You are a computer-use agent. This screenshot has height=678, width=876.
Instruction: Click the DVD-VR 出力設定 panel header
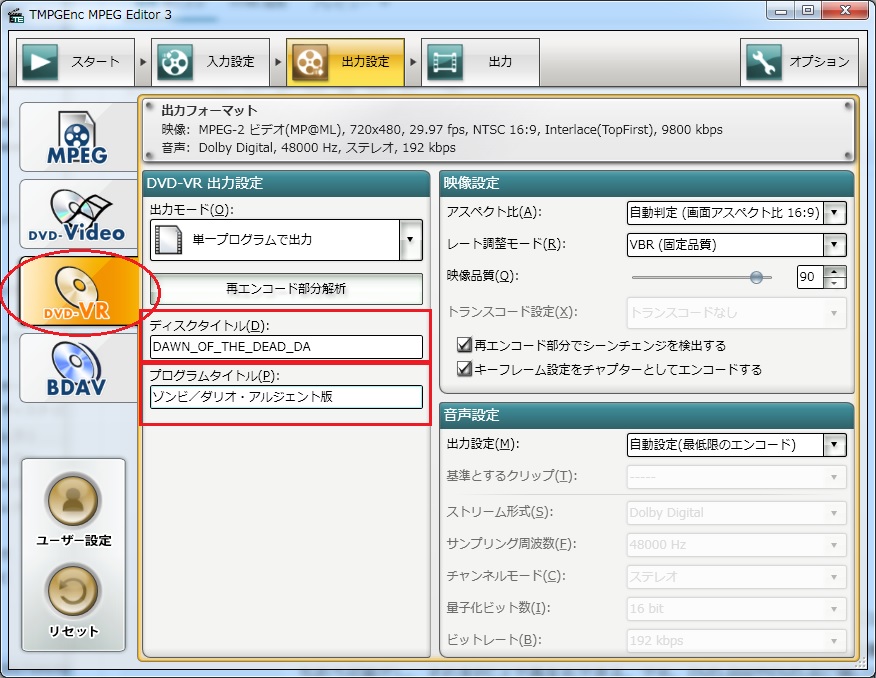(286, 183)
